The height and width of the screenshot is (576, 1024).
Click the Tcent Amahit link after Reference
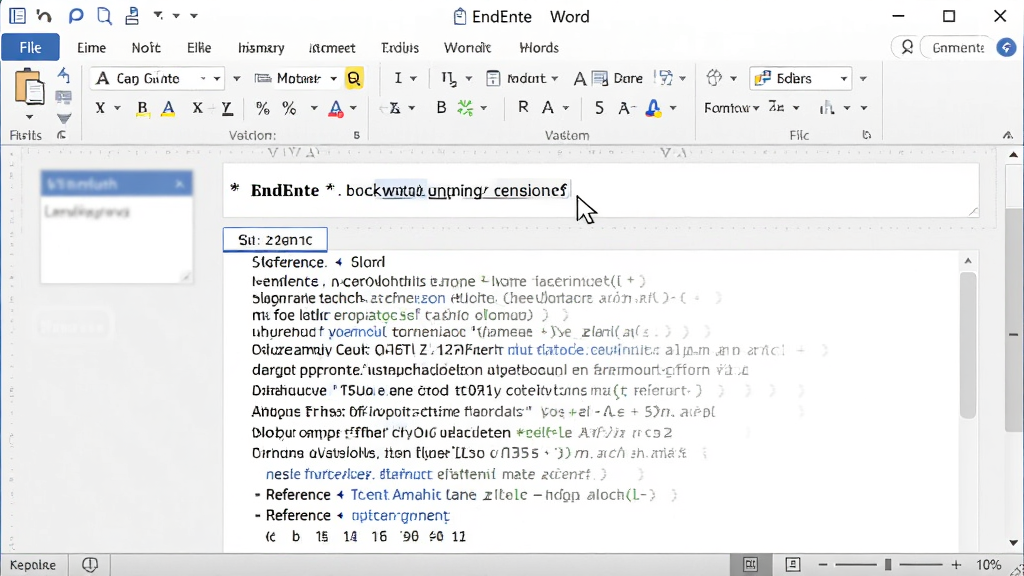point(396,495)
